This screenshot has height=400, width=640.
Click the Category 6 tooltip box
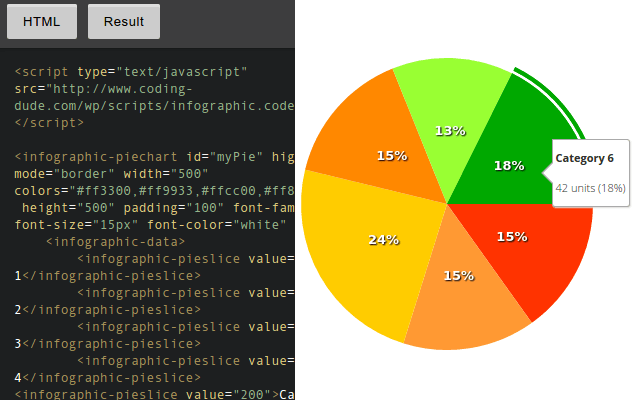click(590, 173)
